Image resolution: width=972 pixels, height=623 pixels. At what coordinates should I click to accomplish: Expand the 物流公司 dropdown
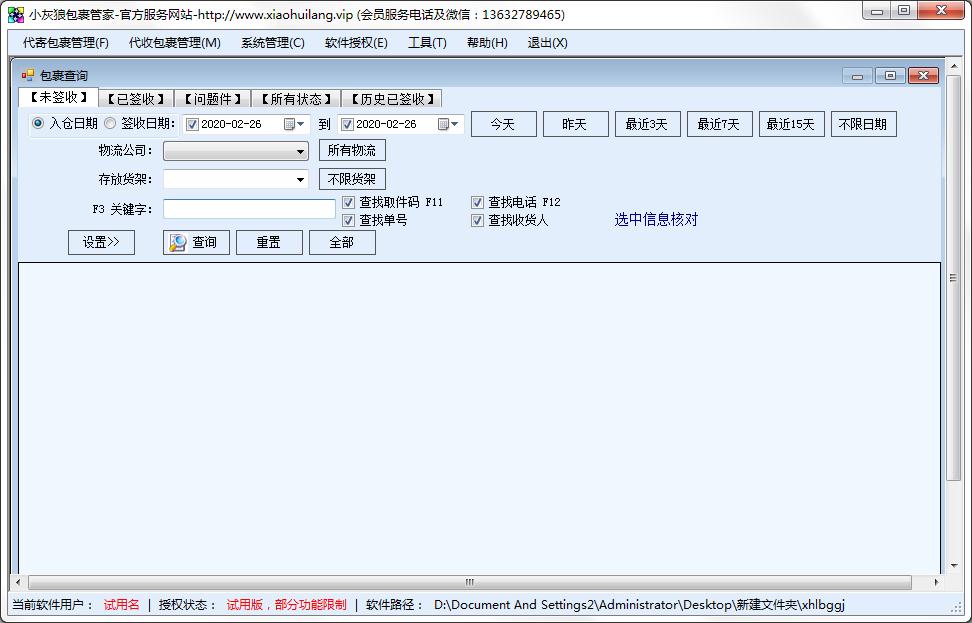coord(301,152)
